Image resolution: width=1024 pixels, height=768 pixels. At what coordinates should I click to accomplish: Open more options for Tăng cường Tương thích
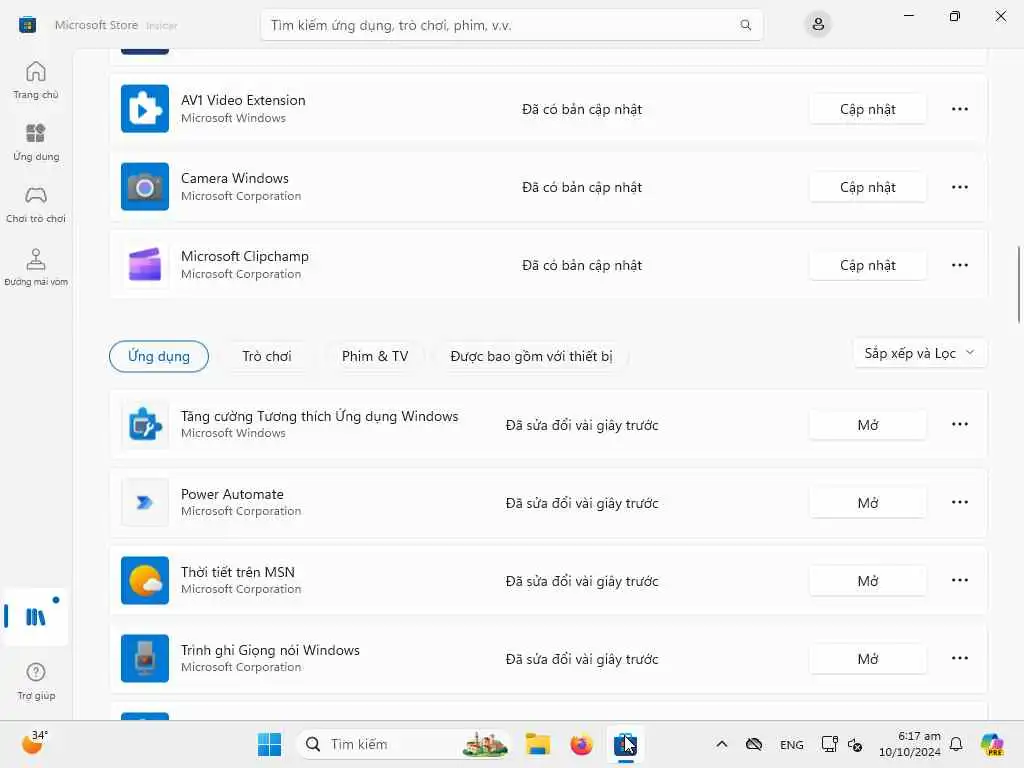click(x=959, y=424)
